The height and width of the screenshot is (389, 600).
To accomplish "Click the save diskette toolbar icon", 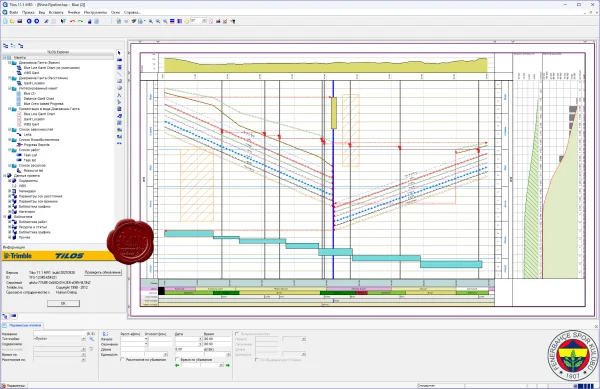I will pos(20,21).
